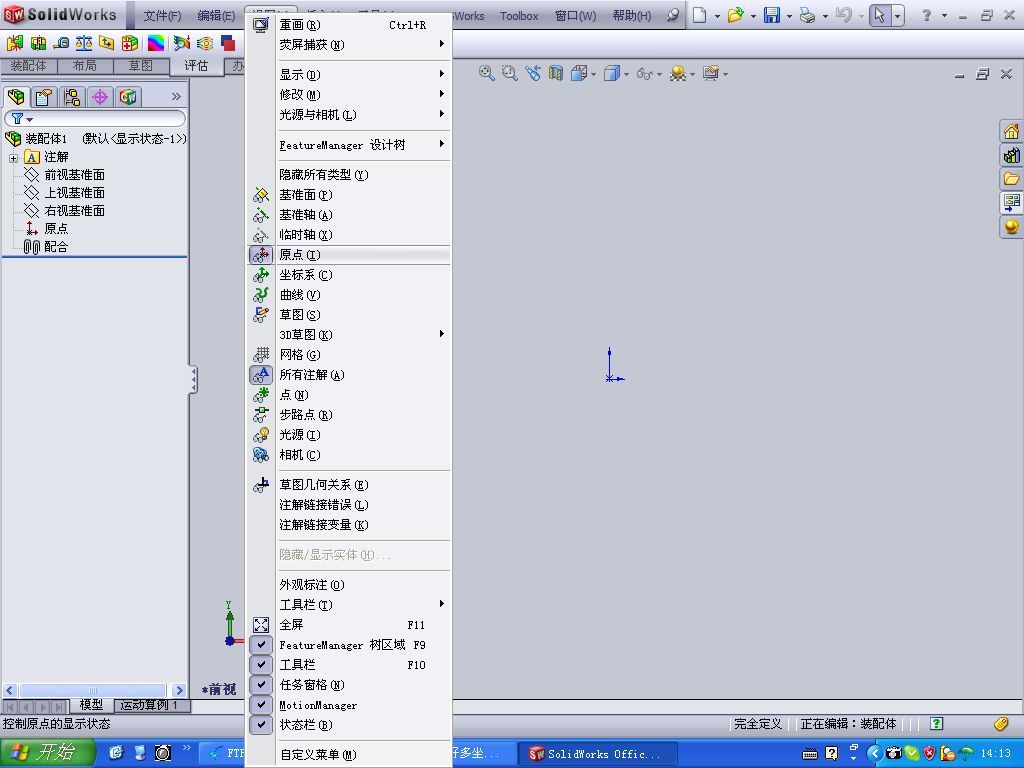Toggle Origins (原点) visibility in menu

pyautogui.click(x=350, y=255)
